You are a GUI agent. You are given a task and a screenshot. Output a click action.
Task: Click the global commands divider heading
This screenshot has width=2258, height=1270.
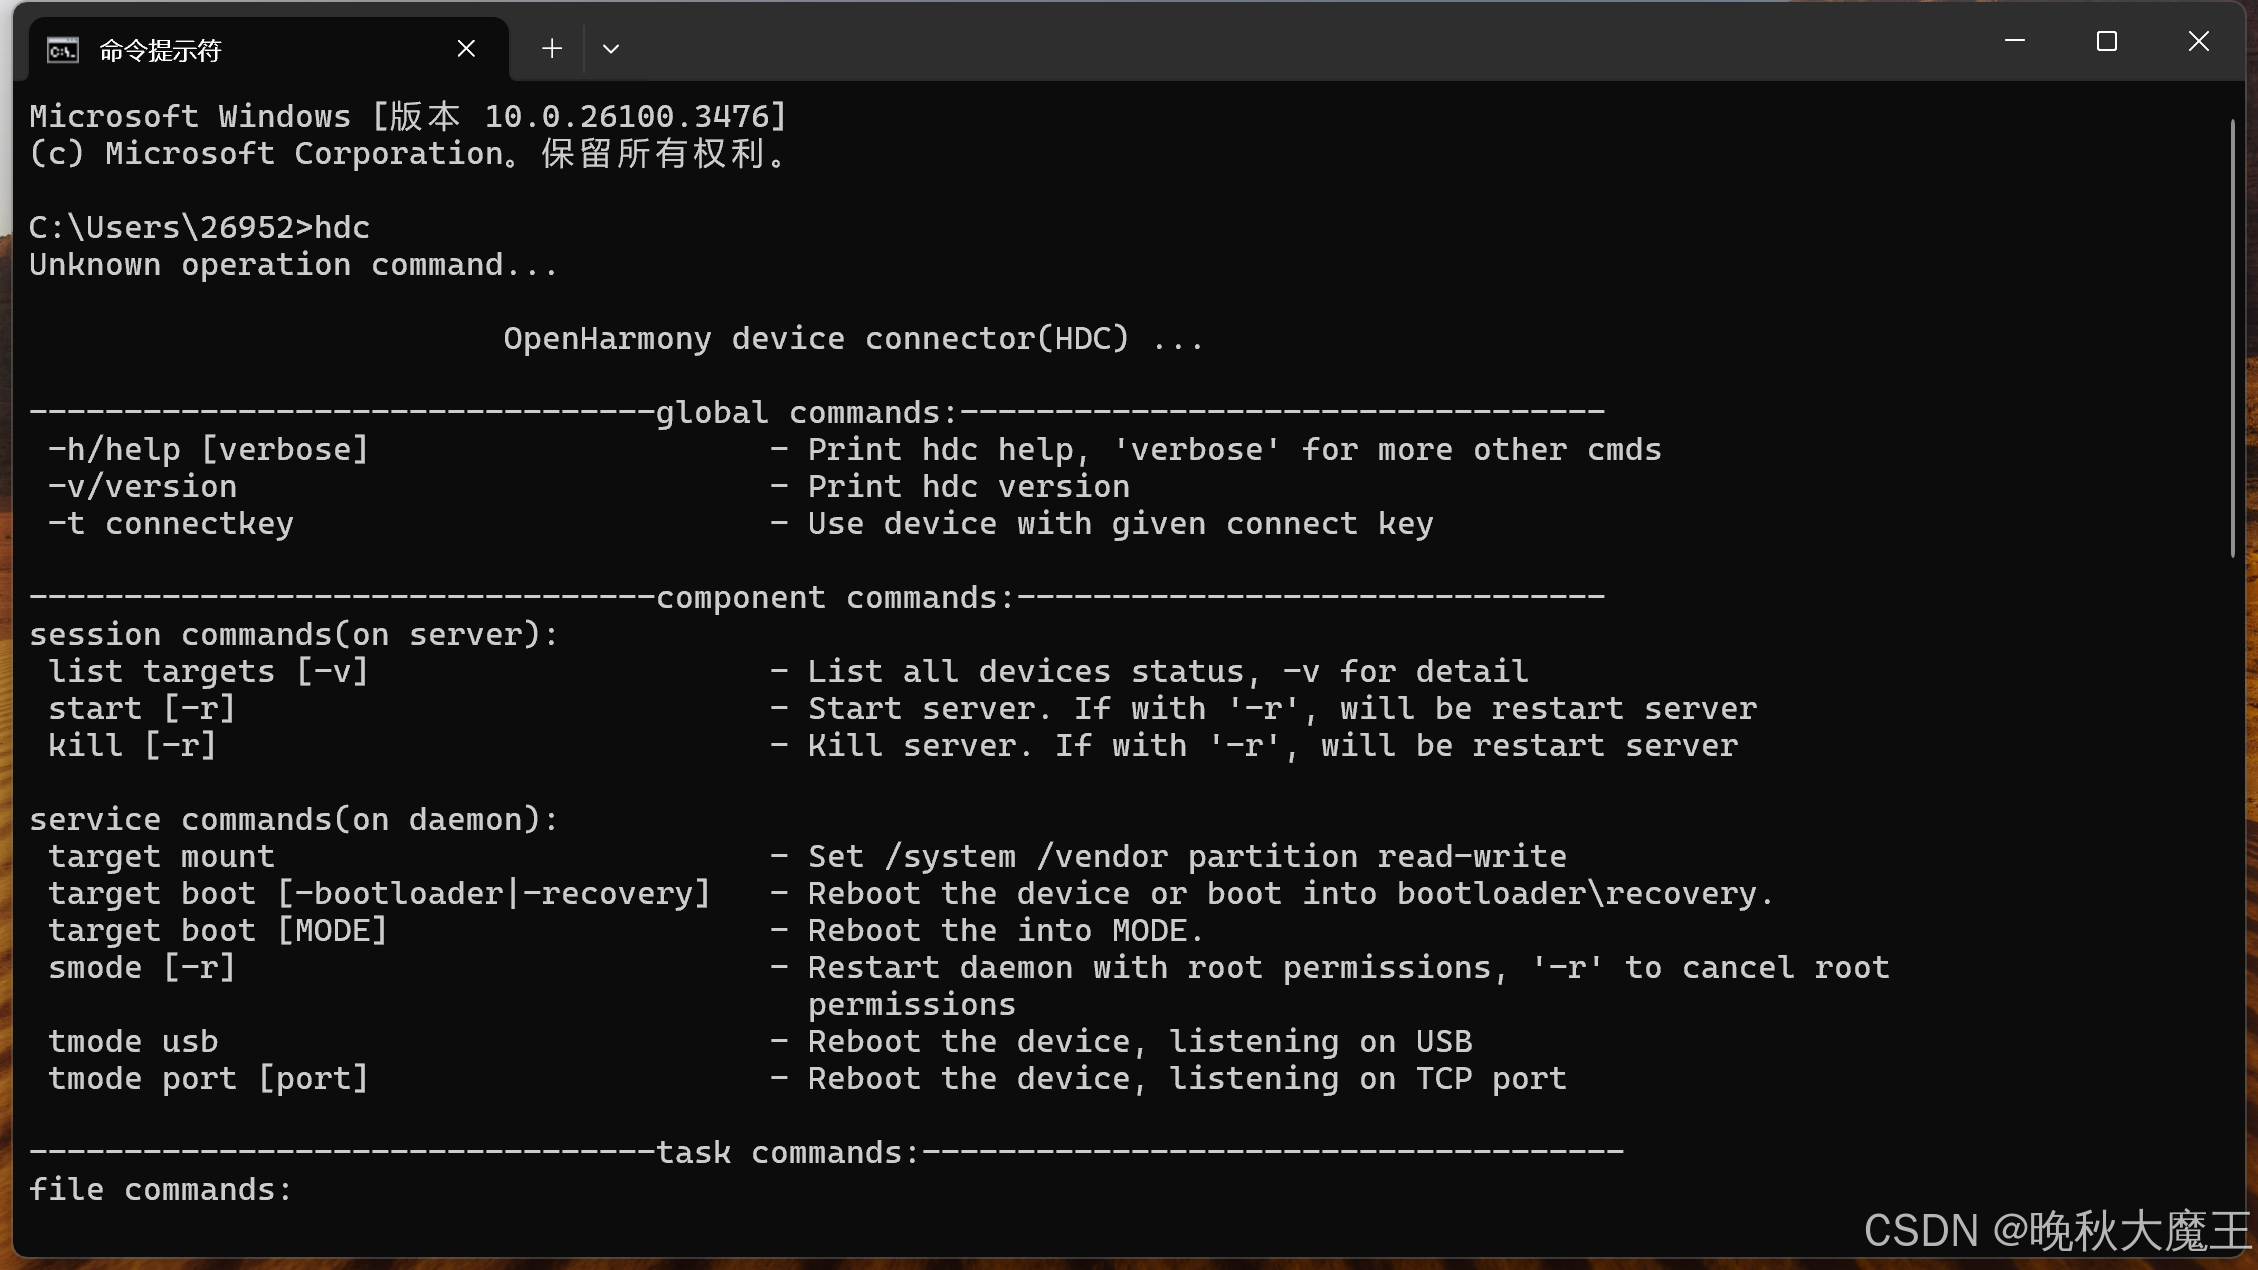806,413
